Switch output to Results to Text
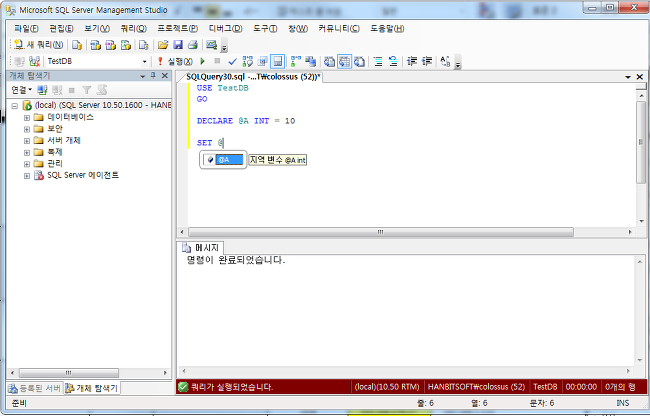650x416 pixels. tap(329, 62)
